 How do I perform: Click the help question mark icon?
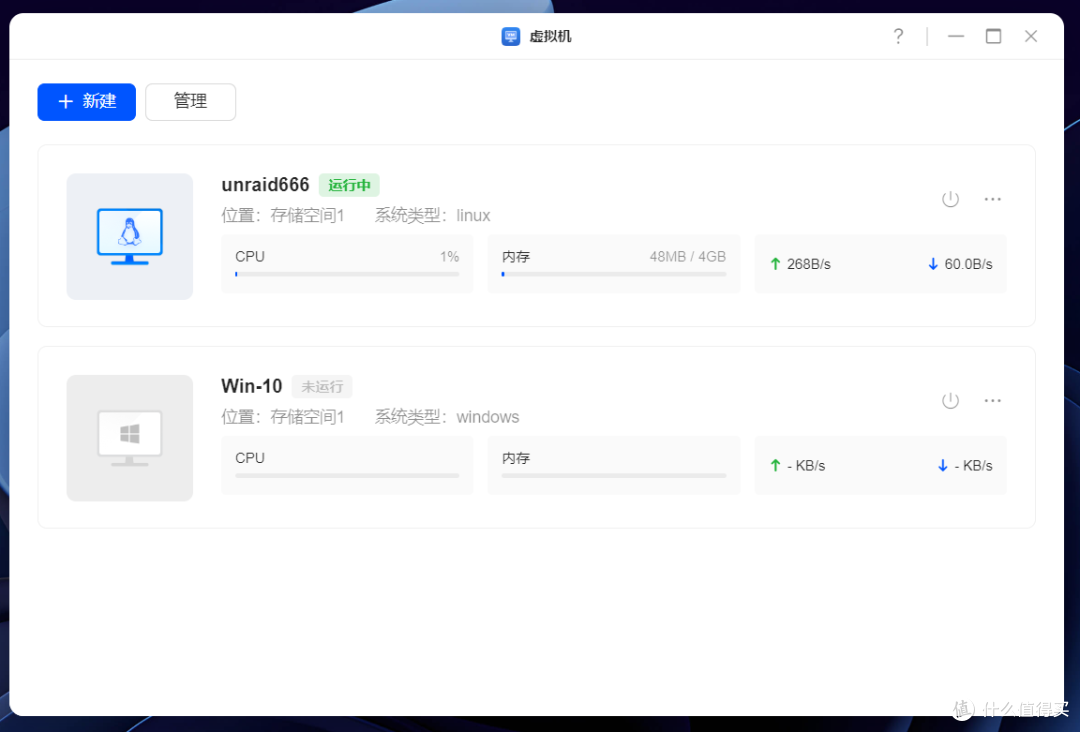click(897, 36)
